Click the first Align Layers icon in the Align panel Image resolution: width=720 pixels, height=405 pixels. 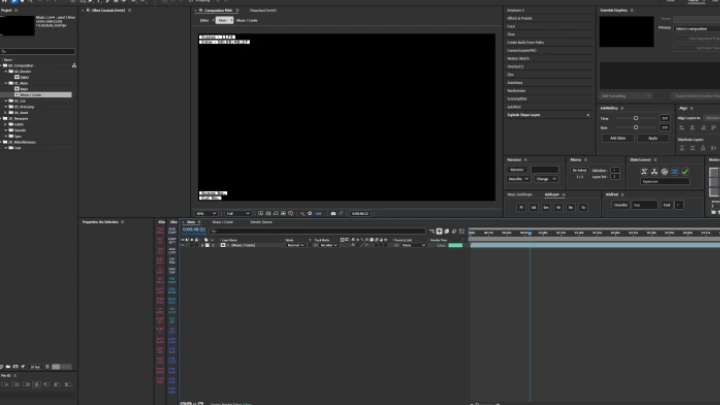(x=682, y=128)
